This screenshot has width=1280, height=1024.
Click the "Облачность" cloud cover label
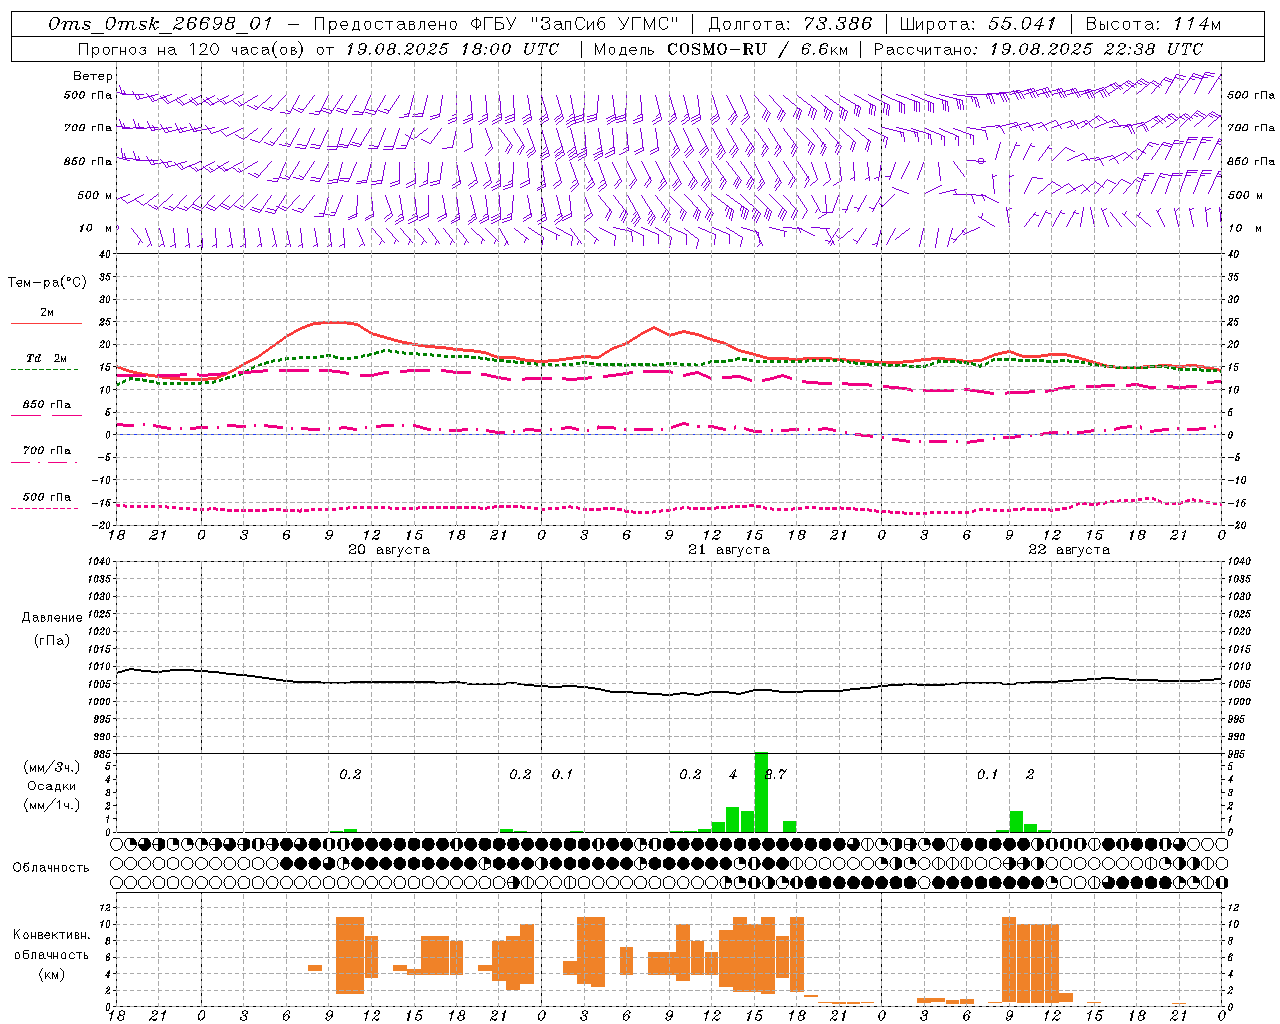(51, 868)
